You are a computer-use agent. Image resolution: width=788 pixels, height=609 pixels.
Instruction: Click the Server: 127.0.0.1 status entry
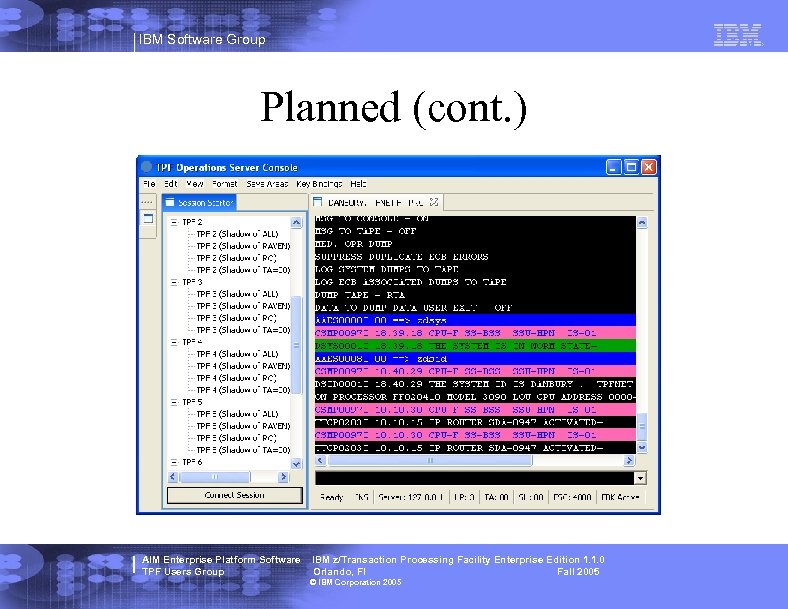pos(411,497)
